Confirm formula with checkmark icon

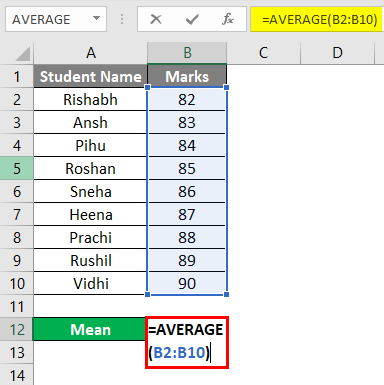click(192, 19)
